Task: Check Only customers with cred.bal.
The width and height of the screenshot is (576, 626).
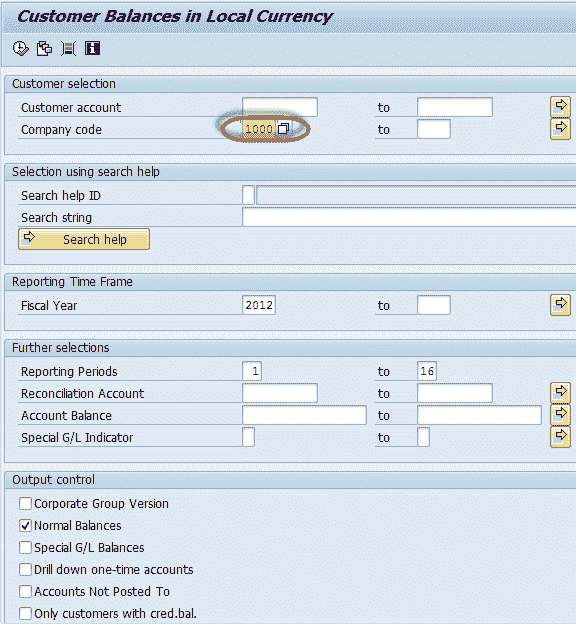Action: pyautogui.click(x=25, y=613)
